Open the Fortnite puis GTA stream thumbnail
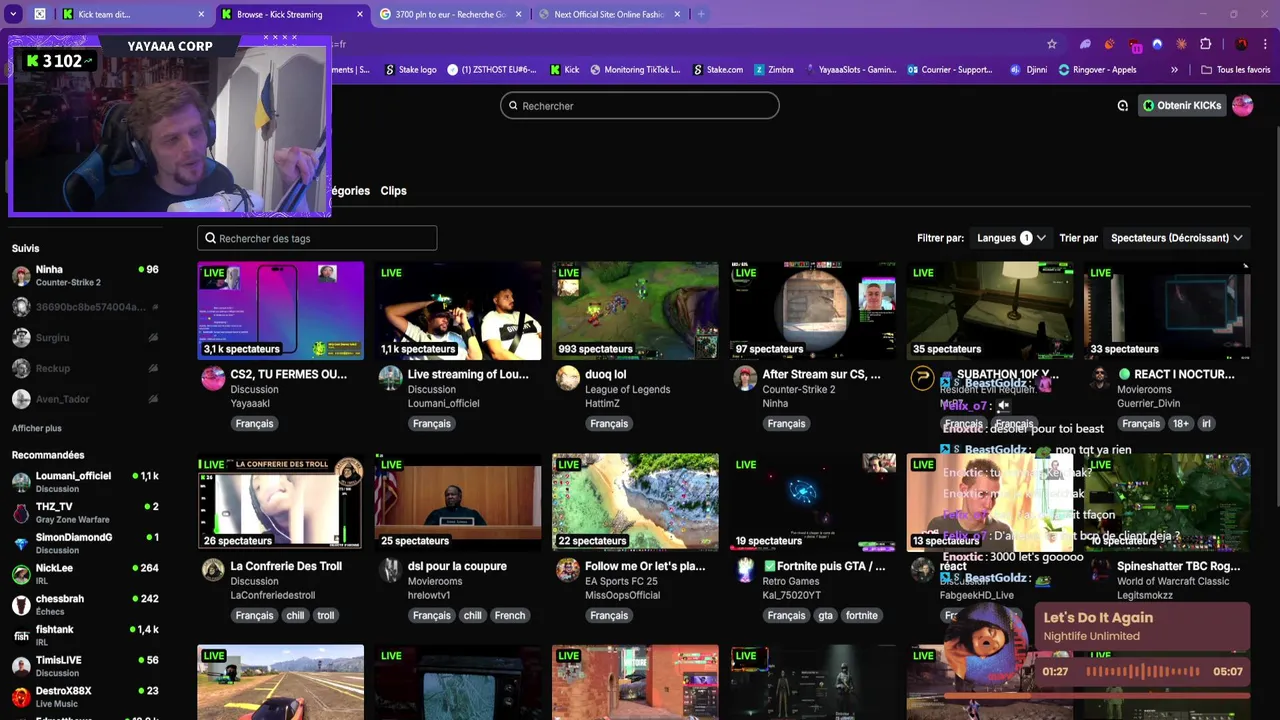 (x=812, y=503)
